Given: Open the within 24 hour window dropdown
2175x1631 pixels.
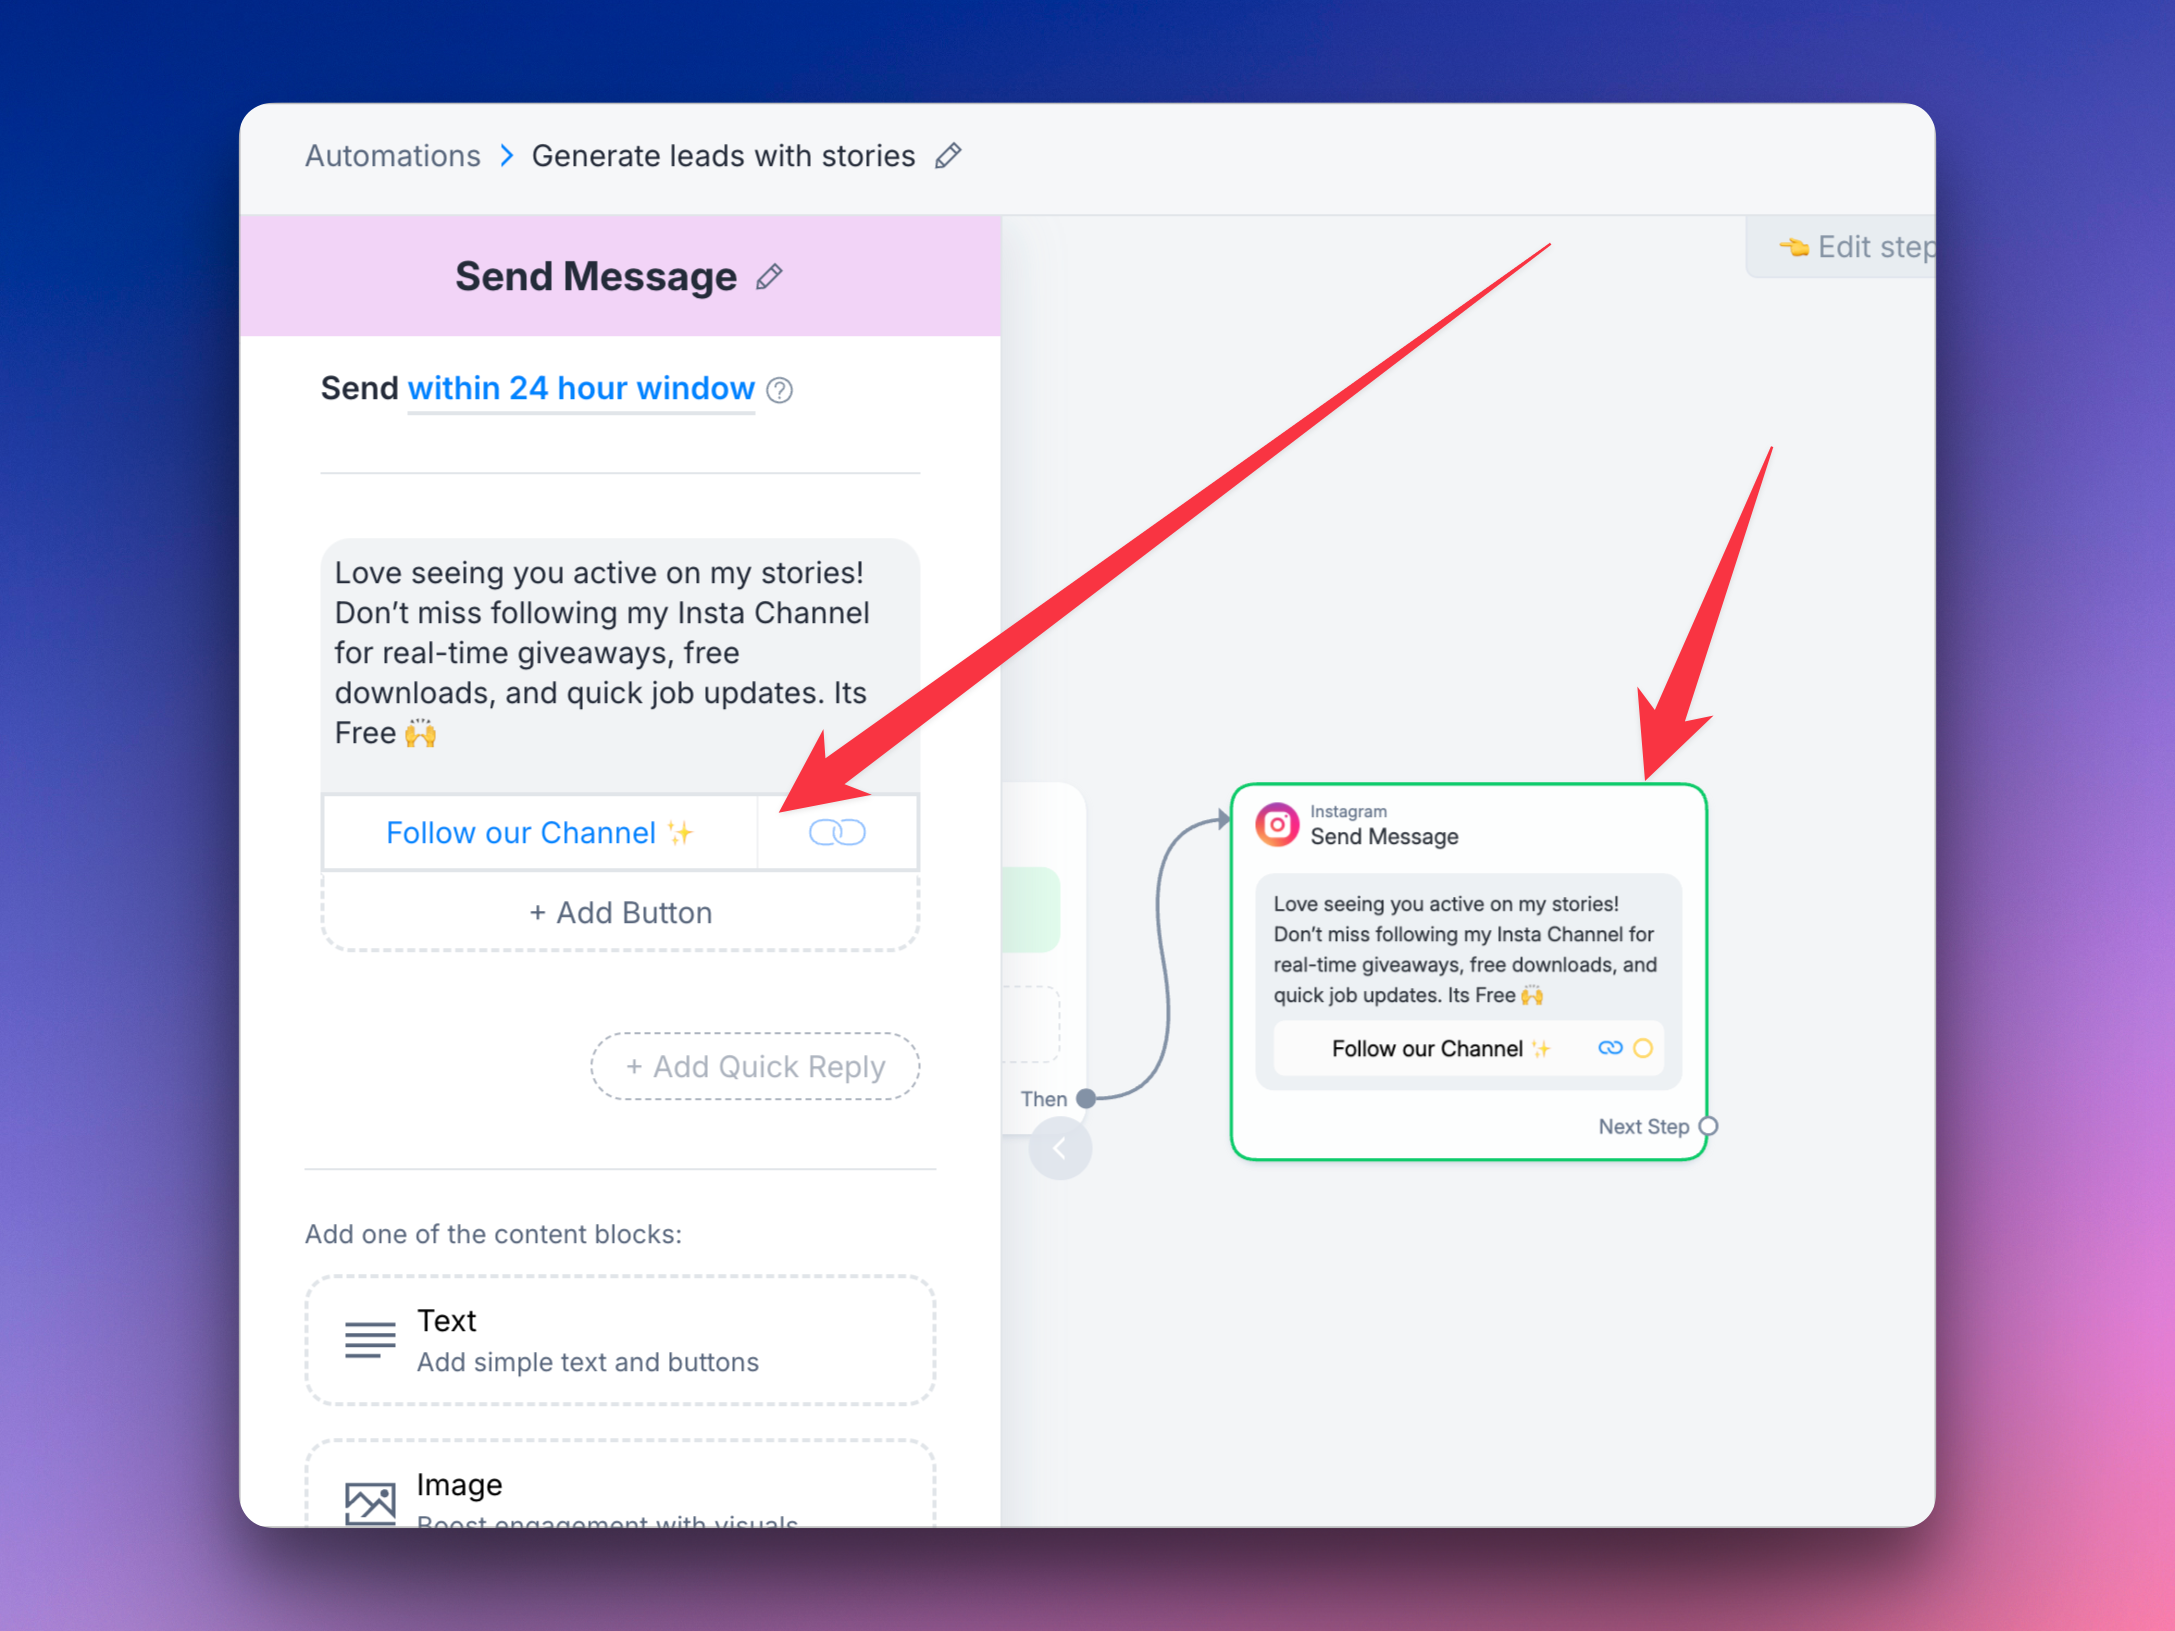Looking at the screenshot, I should pos(581,388).
